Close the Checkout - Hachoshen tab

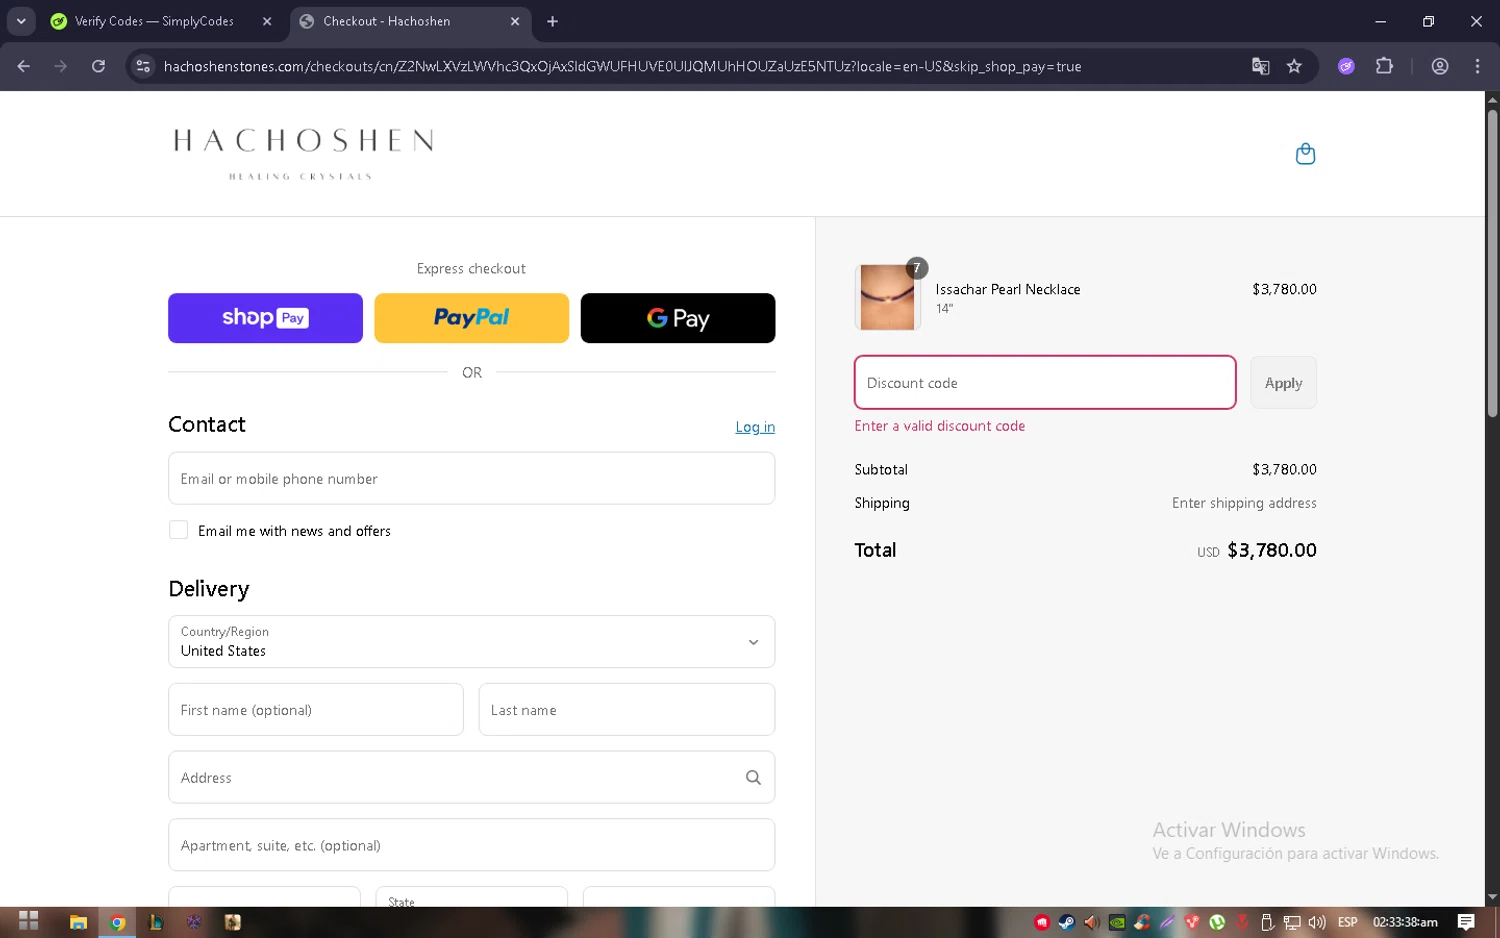point(515,21)
